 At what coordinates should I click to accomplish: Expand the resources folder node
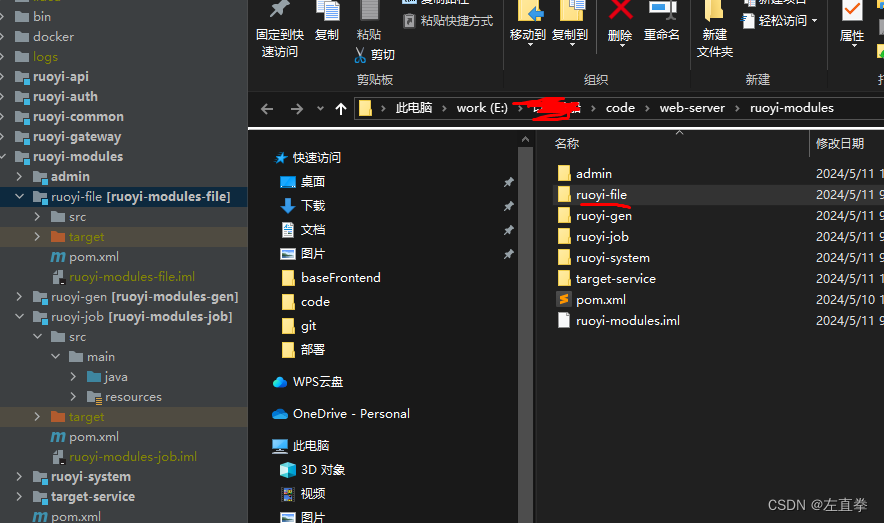tap(73, 397)
